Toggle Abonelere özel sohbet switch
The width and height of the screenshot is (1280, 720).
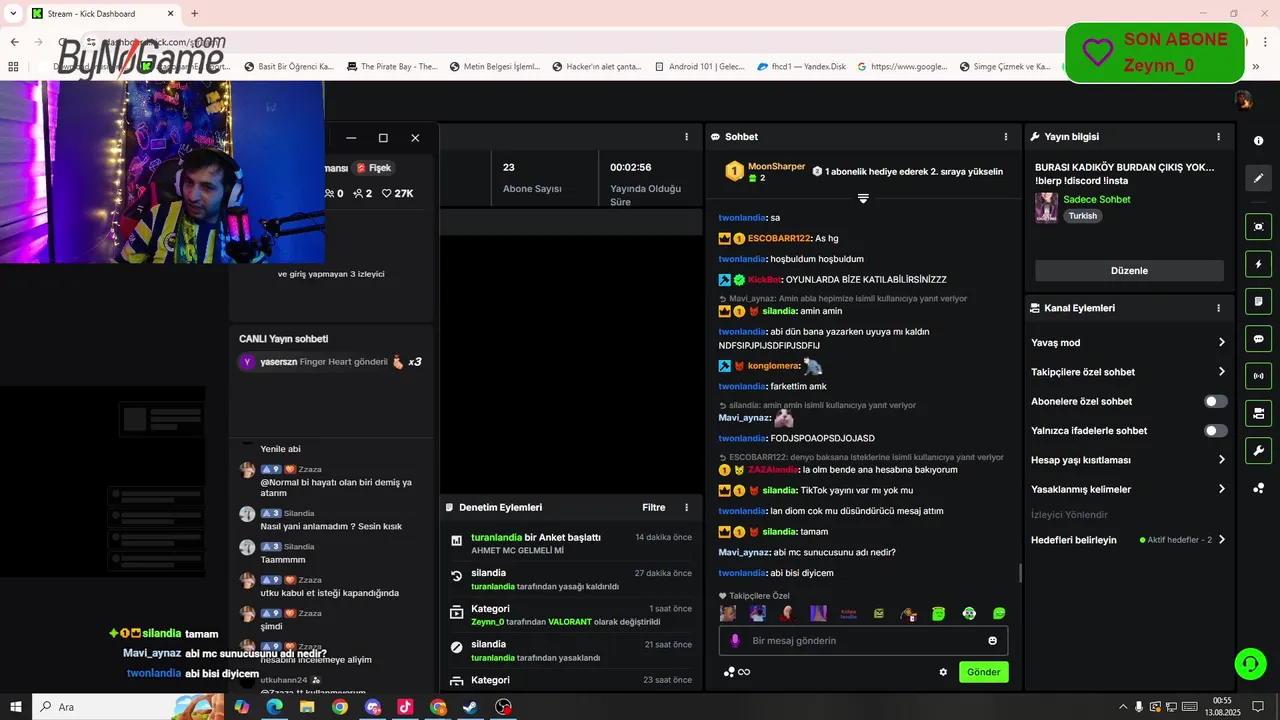coord(1216,401)
